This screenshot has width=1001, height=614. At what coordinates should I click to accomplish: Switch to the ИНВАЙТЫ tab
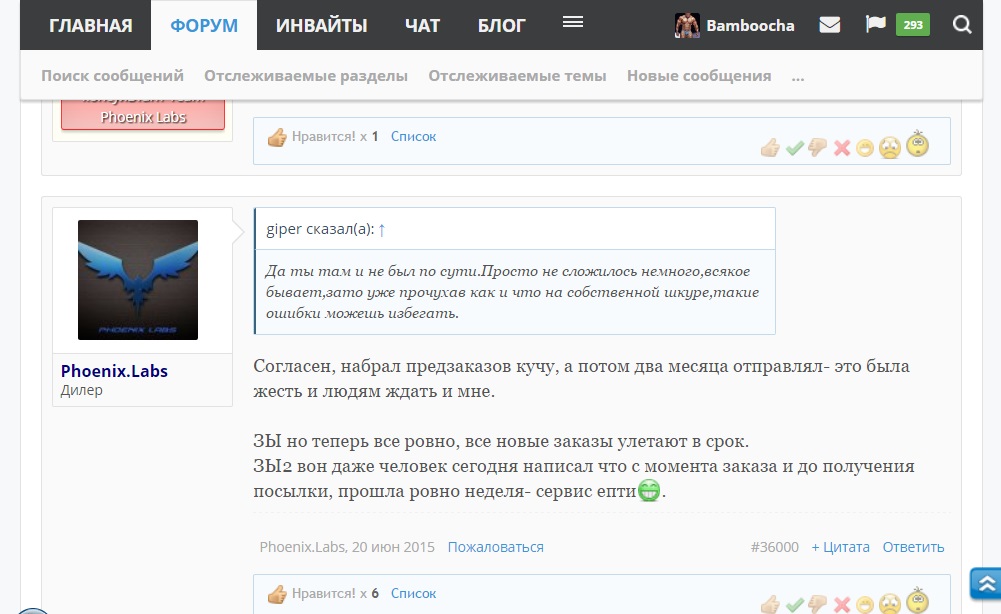(x=321, y=25)
